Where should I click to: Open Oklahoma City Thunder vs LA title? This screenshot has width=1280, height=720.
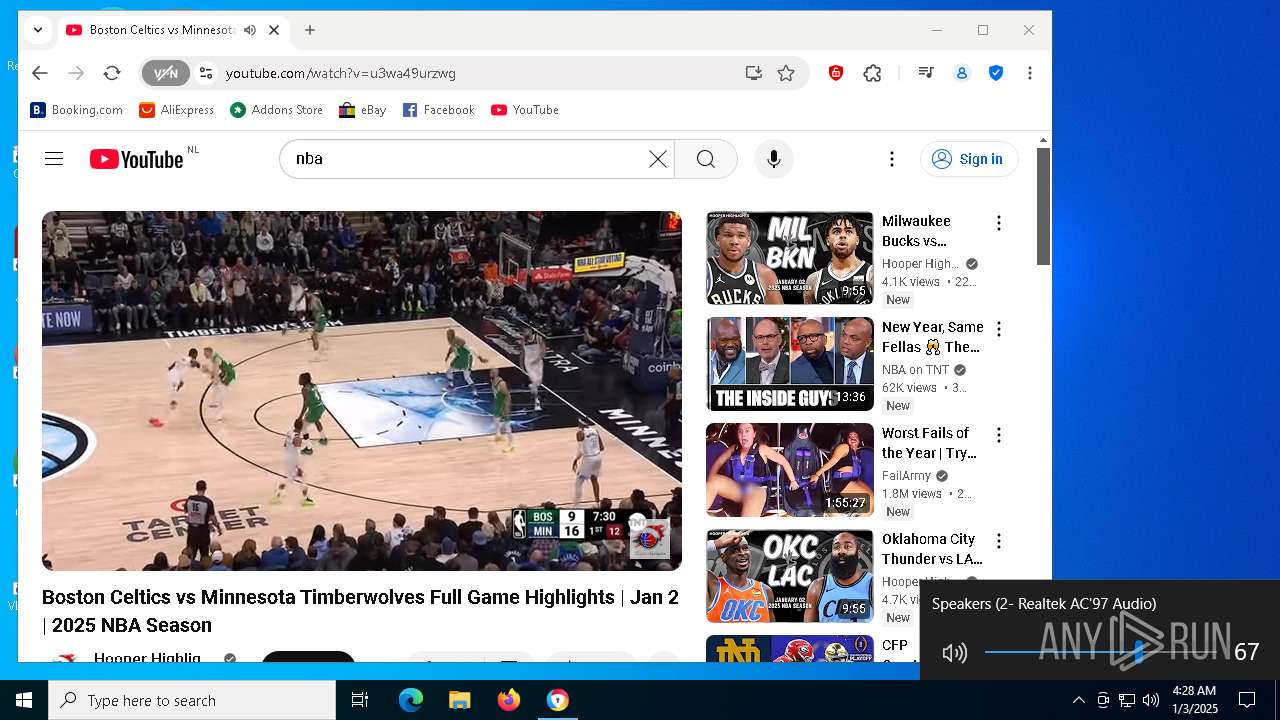click(x=932, y=549)
